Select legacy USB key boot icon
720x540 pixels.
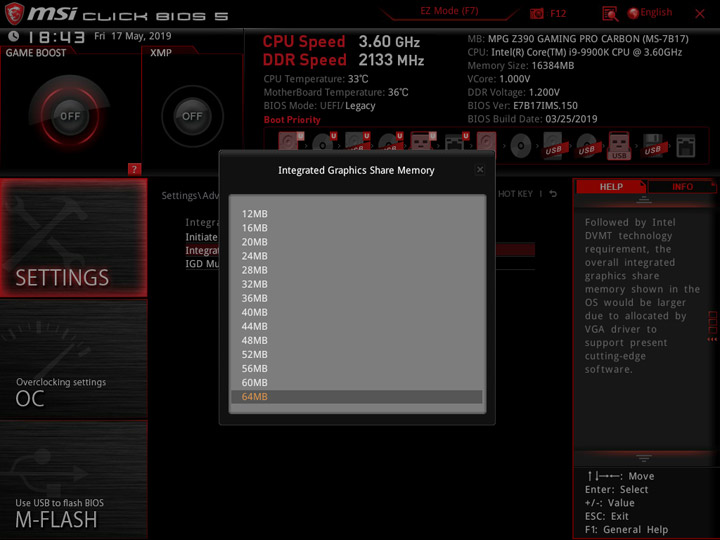click(619, 146)
